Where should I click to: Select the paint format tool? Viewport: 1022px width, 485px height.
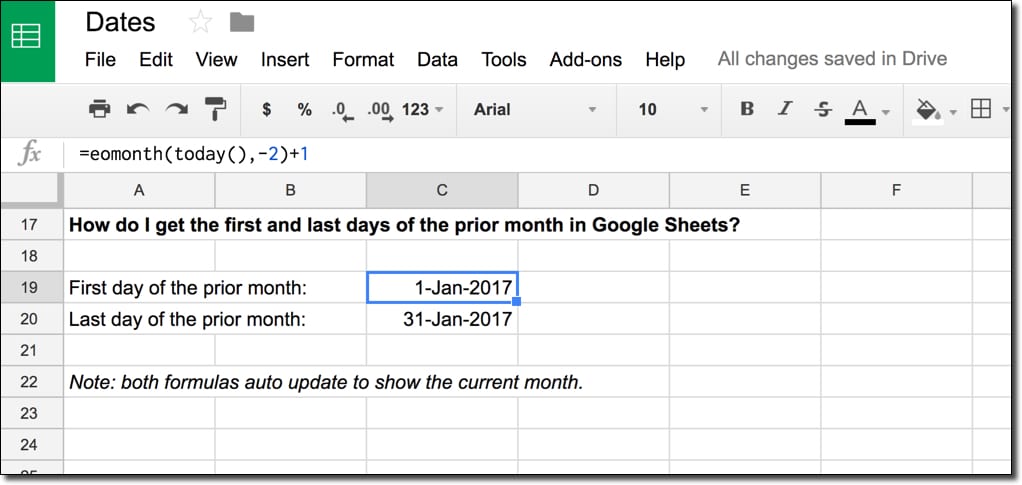point(214,109)
